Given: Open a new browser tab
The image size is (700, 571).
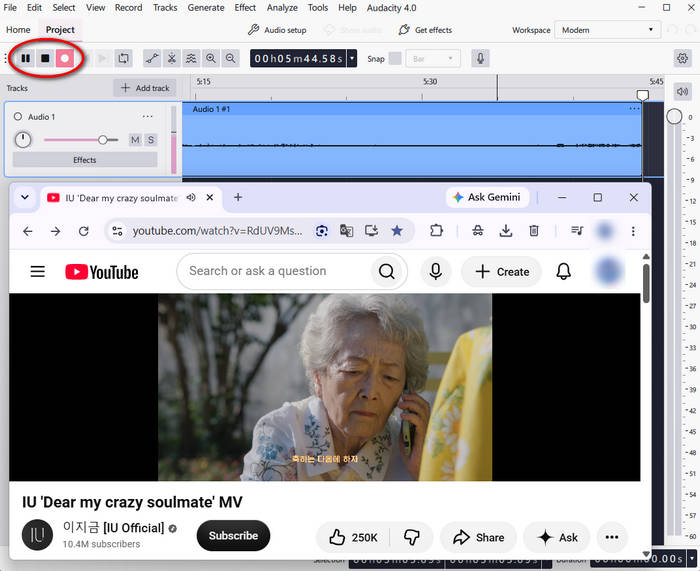Looking at the screenshot, I should click(x=238, y=197).
